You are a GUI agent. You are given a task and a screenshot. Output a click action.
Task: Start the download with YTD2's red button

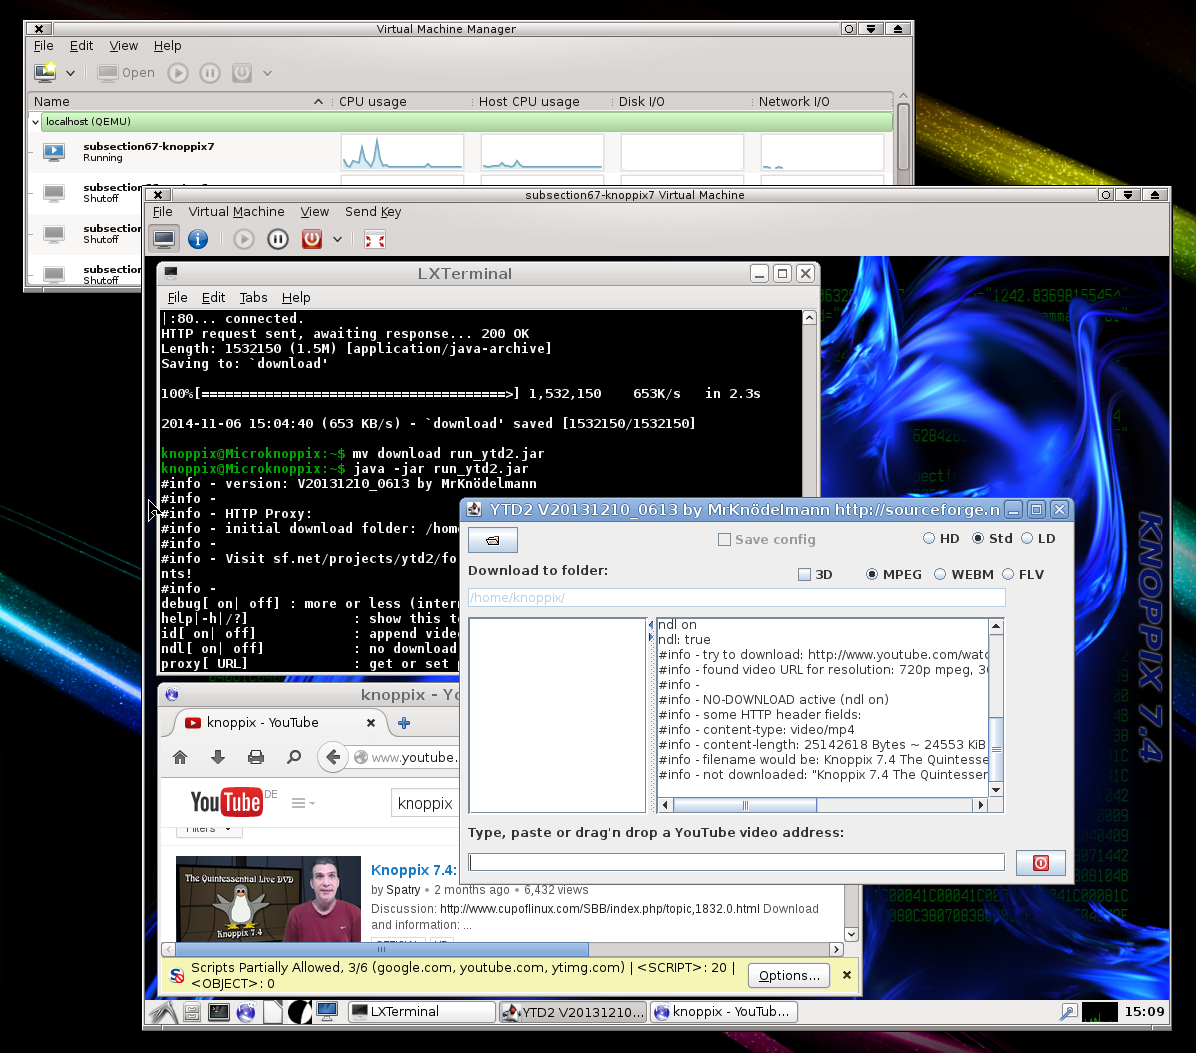tap(1040, 861)
